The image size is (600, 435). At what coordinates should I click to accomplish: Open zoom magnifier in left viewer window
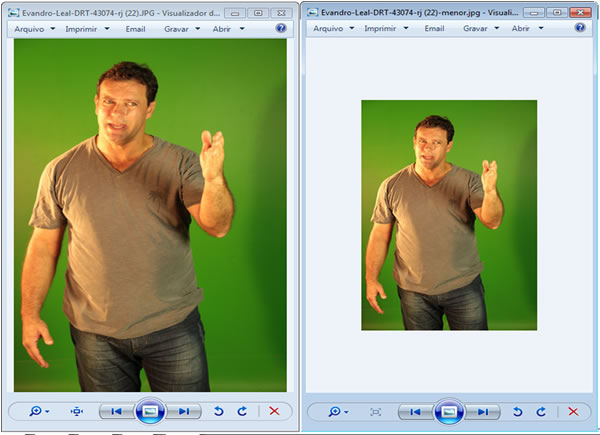36,411
